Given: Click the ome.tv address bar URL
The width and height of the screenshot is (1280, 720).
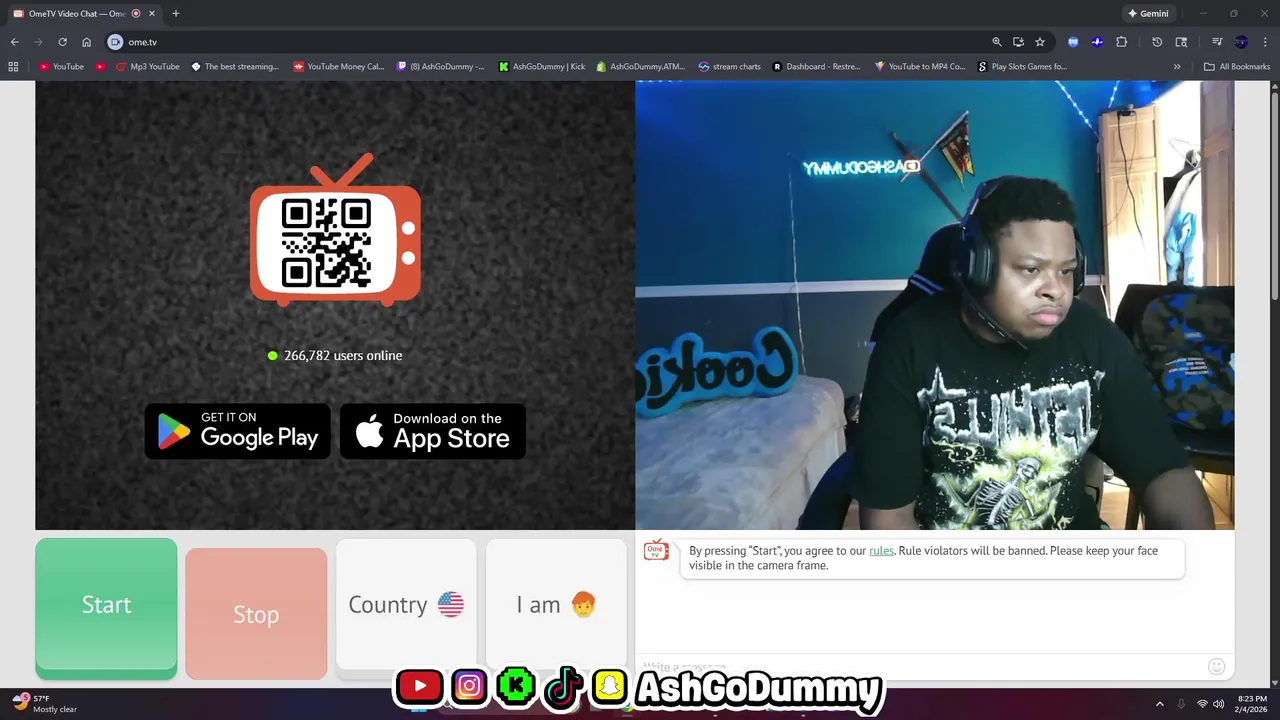Looking at the screenshot, I should (142, 42).
